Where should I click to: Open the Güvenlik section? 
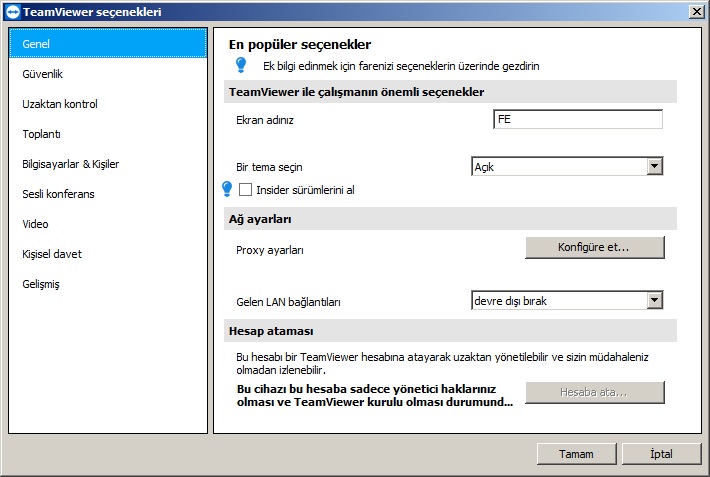tap(108, 74)
